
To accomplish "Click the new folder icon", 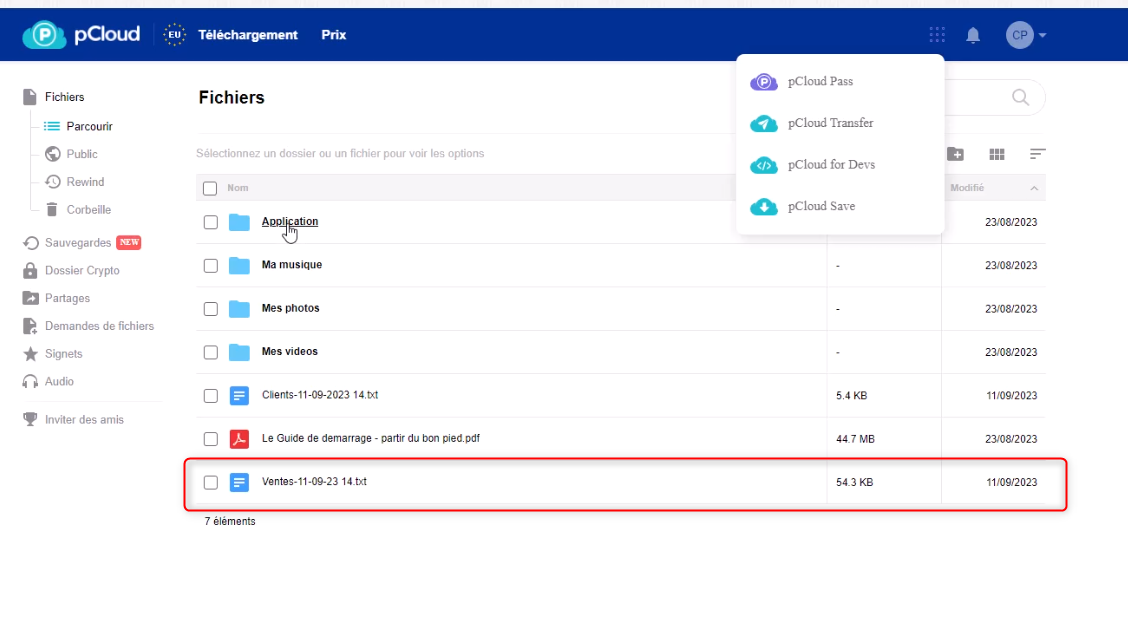I will tap(955, 154).
